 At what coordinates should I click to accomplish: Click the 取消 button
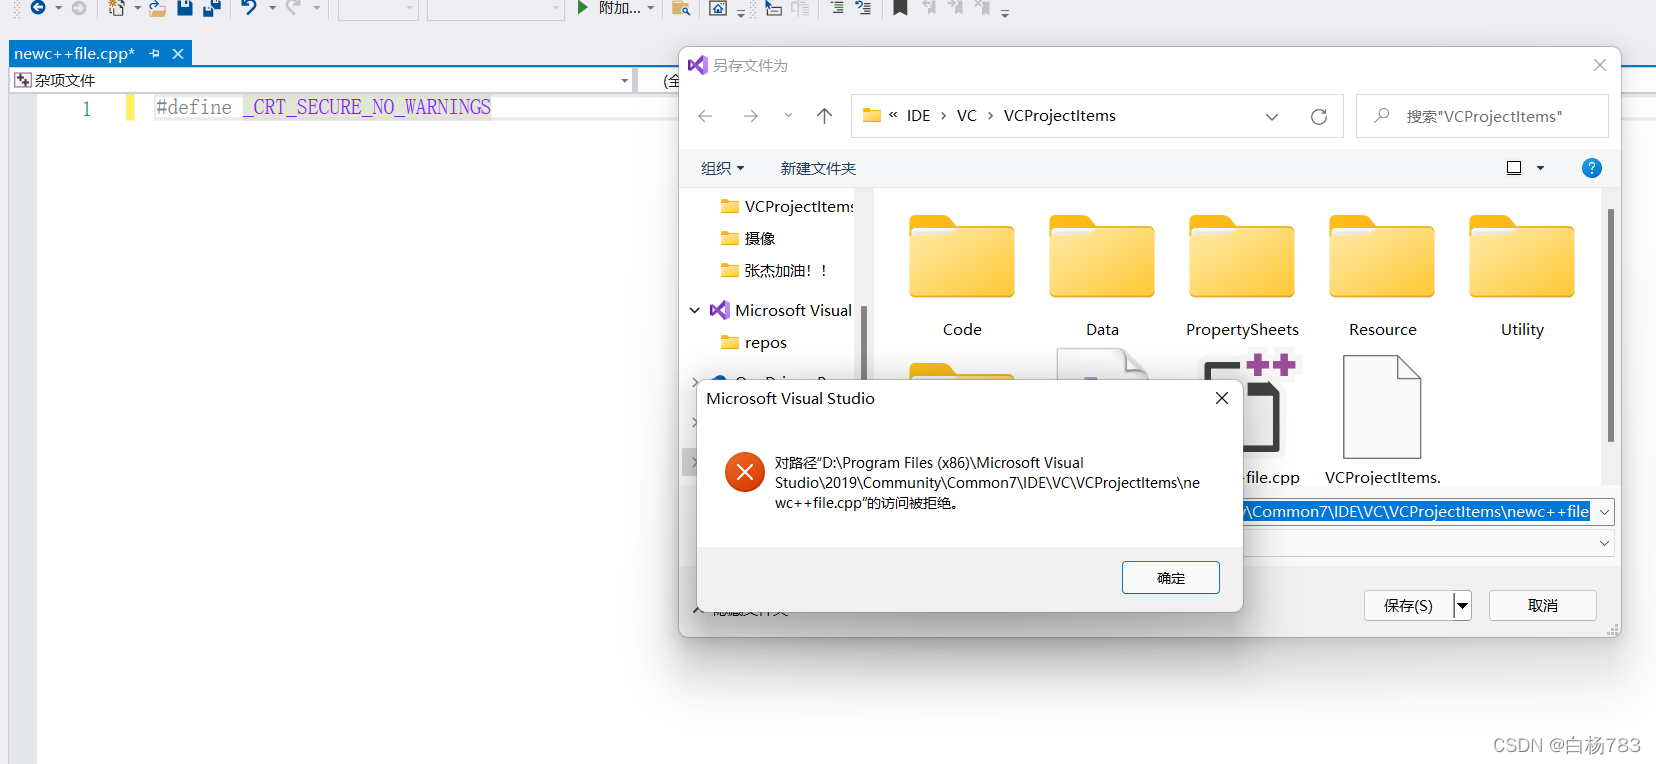coord(1542,605)
